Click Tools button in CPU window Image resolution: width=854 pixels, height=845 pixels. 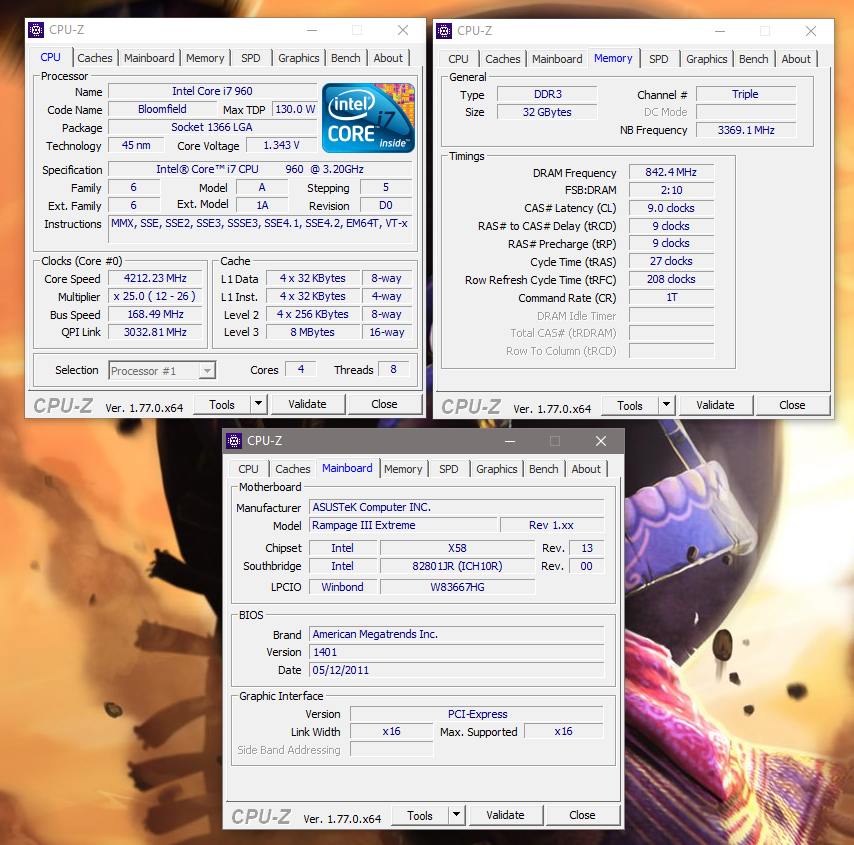[222, 404]
